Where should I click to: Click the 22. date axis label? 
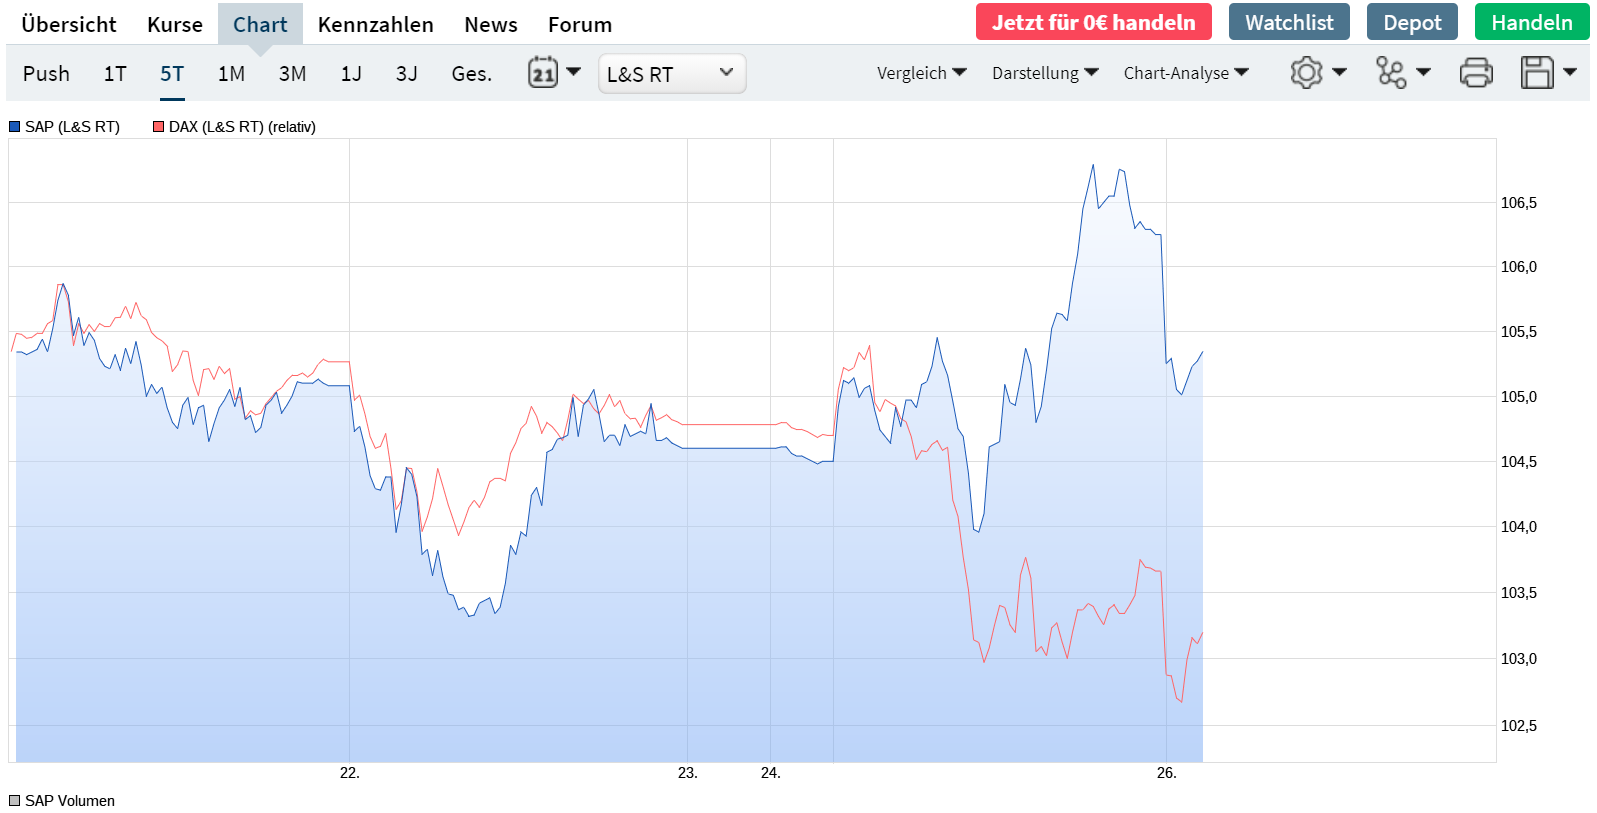click(350, 773)
